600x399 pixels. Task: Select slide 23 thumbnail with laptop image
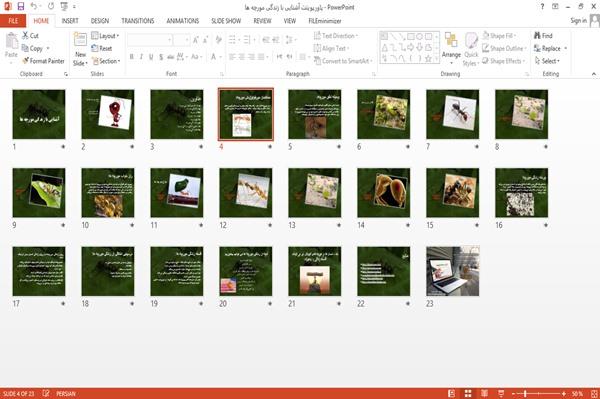(x=452, y=271)
